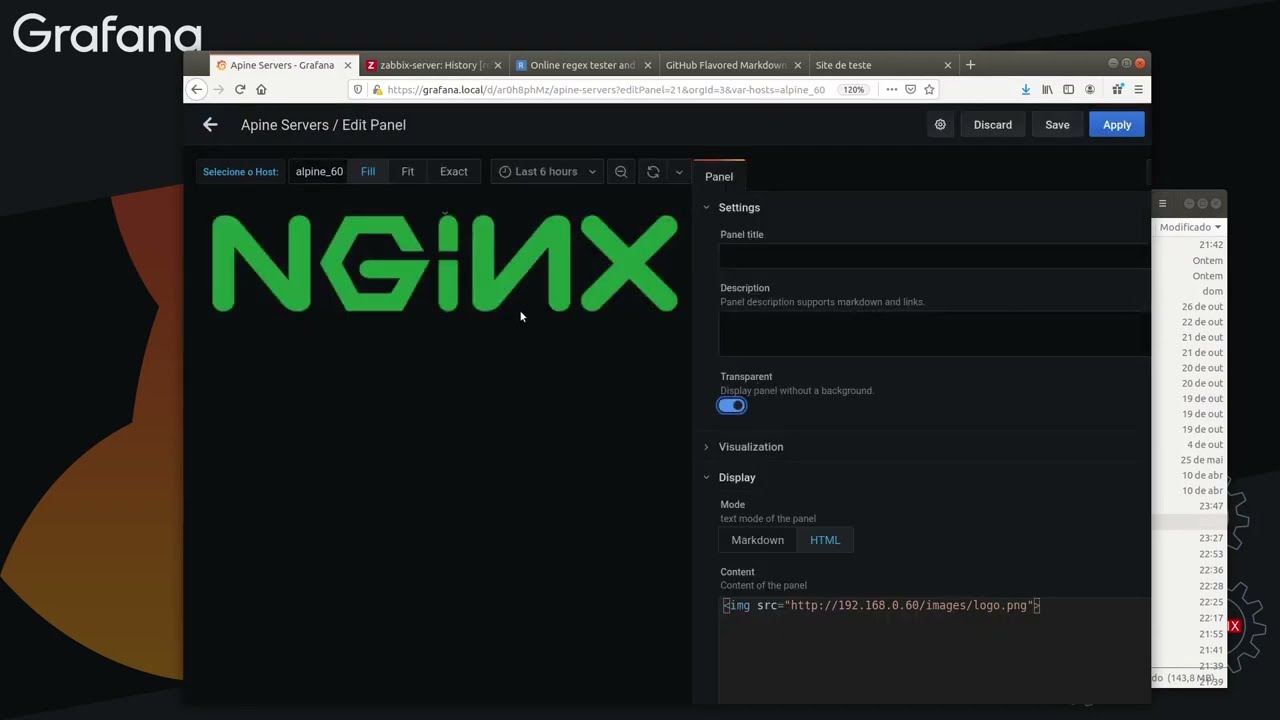
Task: Close the Site de teste tab
Action: (948, 65)
